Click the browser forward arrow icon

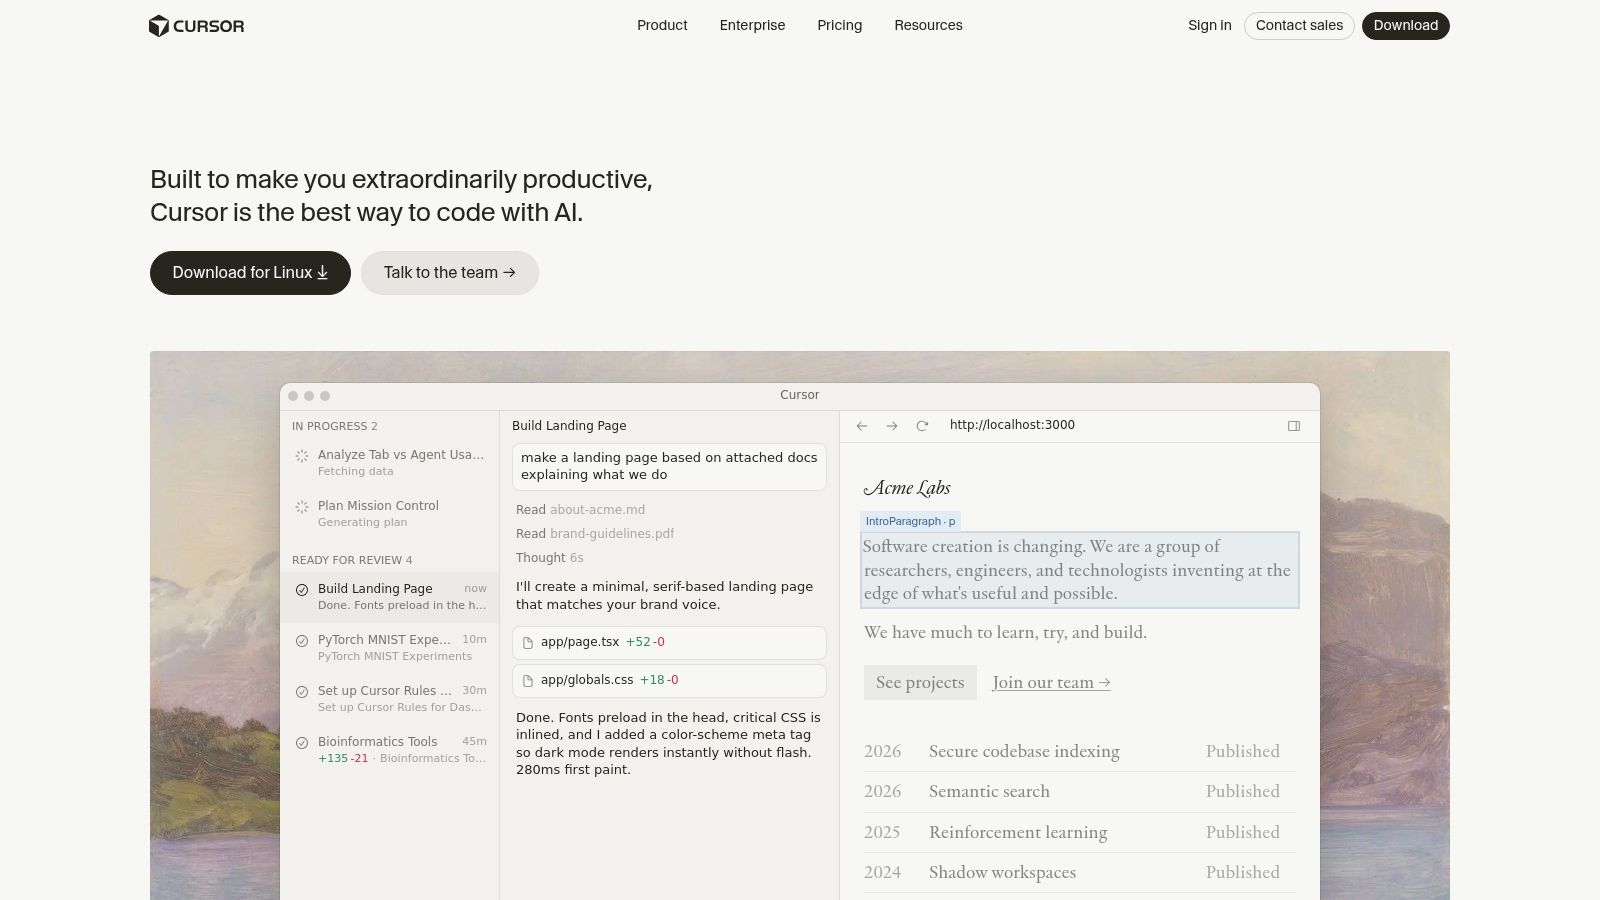(892, 426)
